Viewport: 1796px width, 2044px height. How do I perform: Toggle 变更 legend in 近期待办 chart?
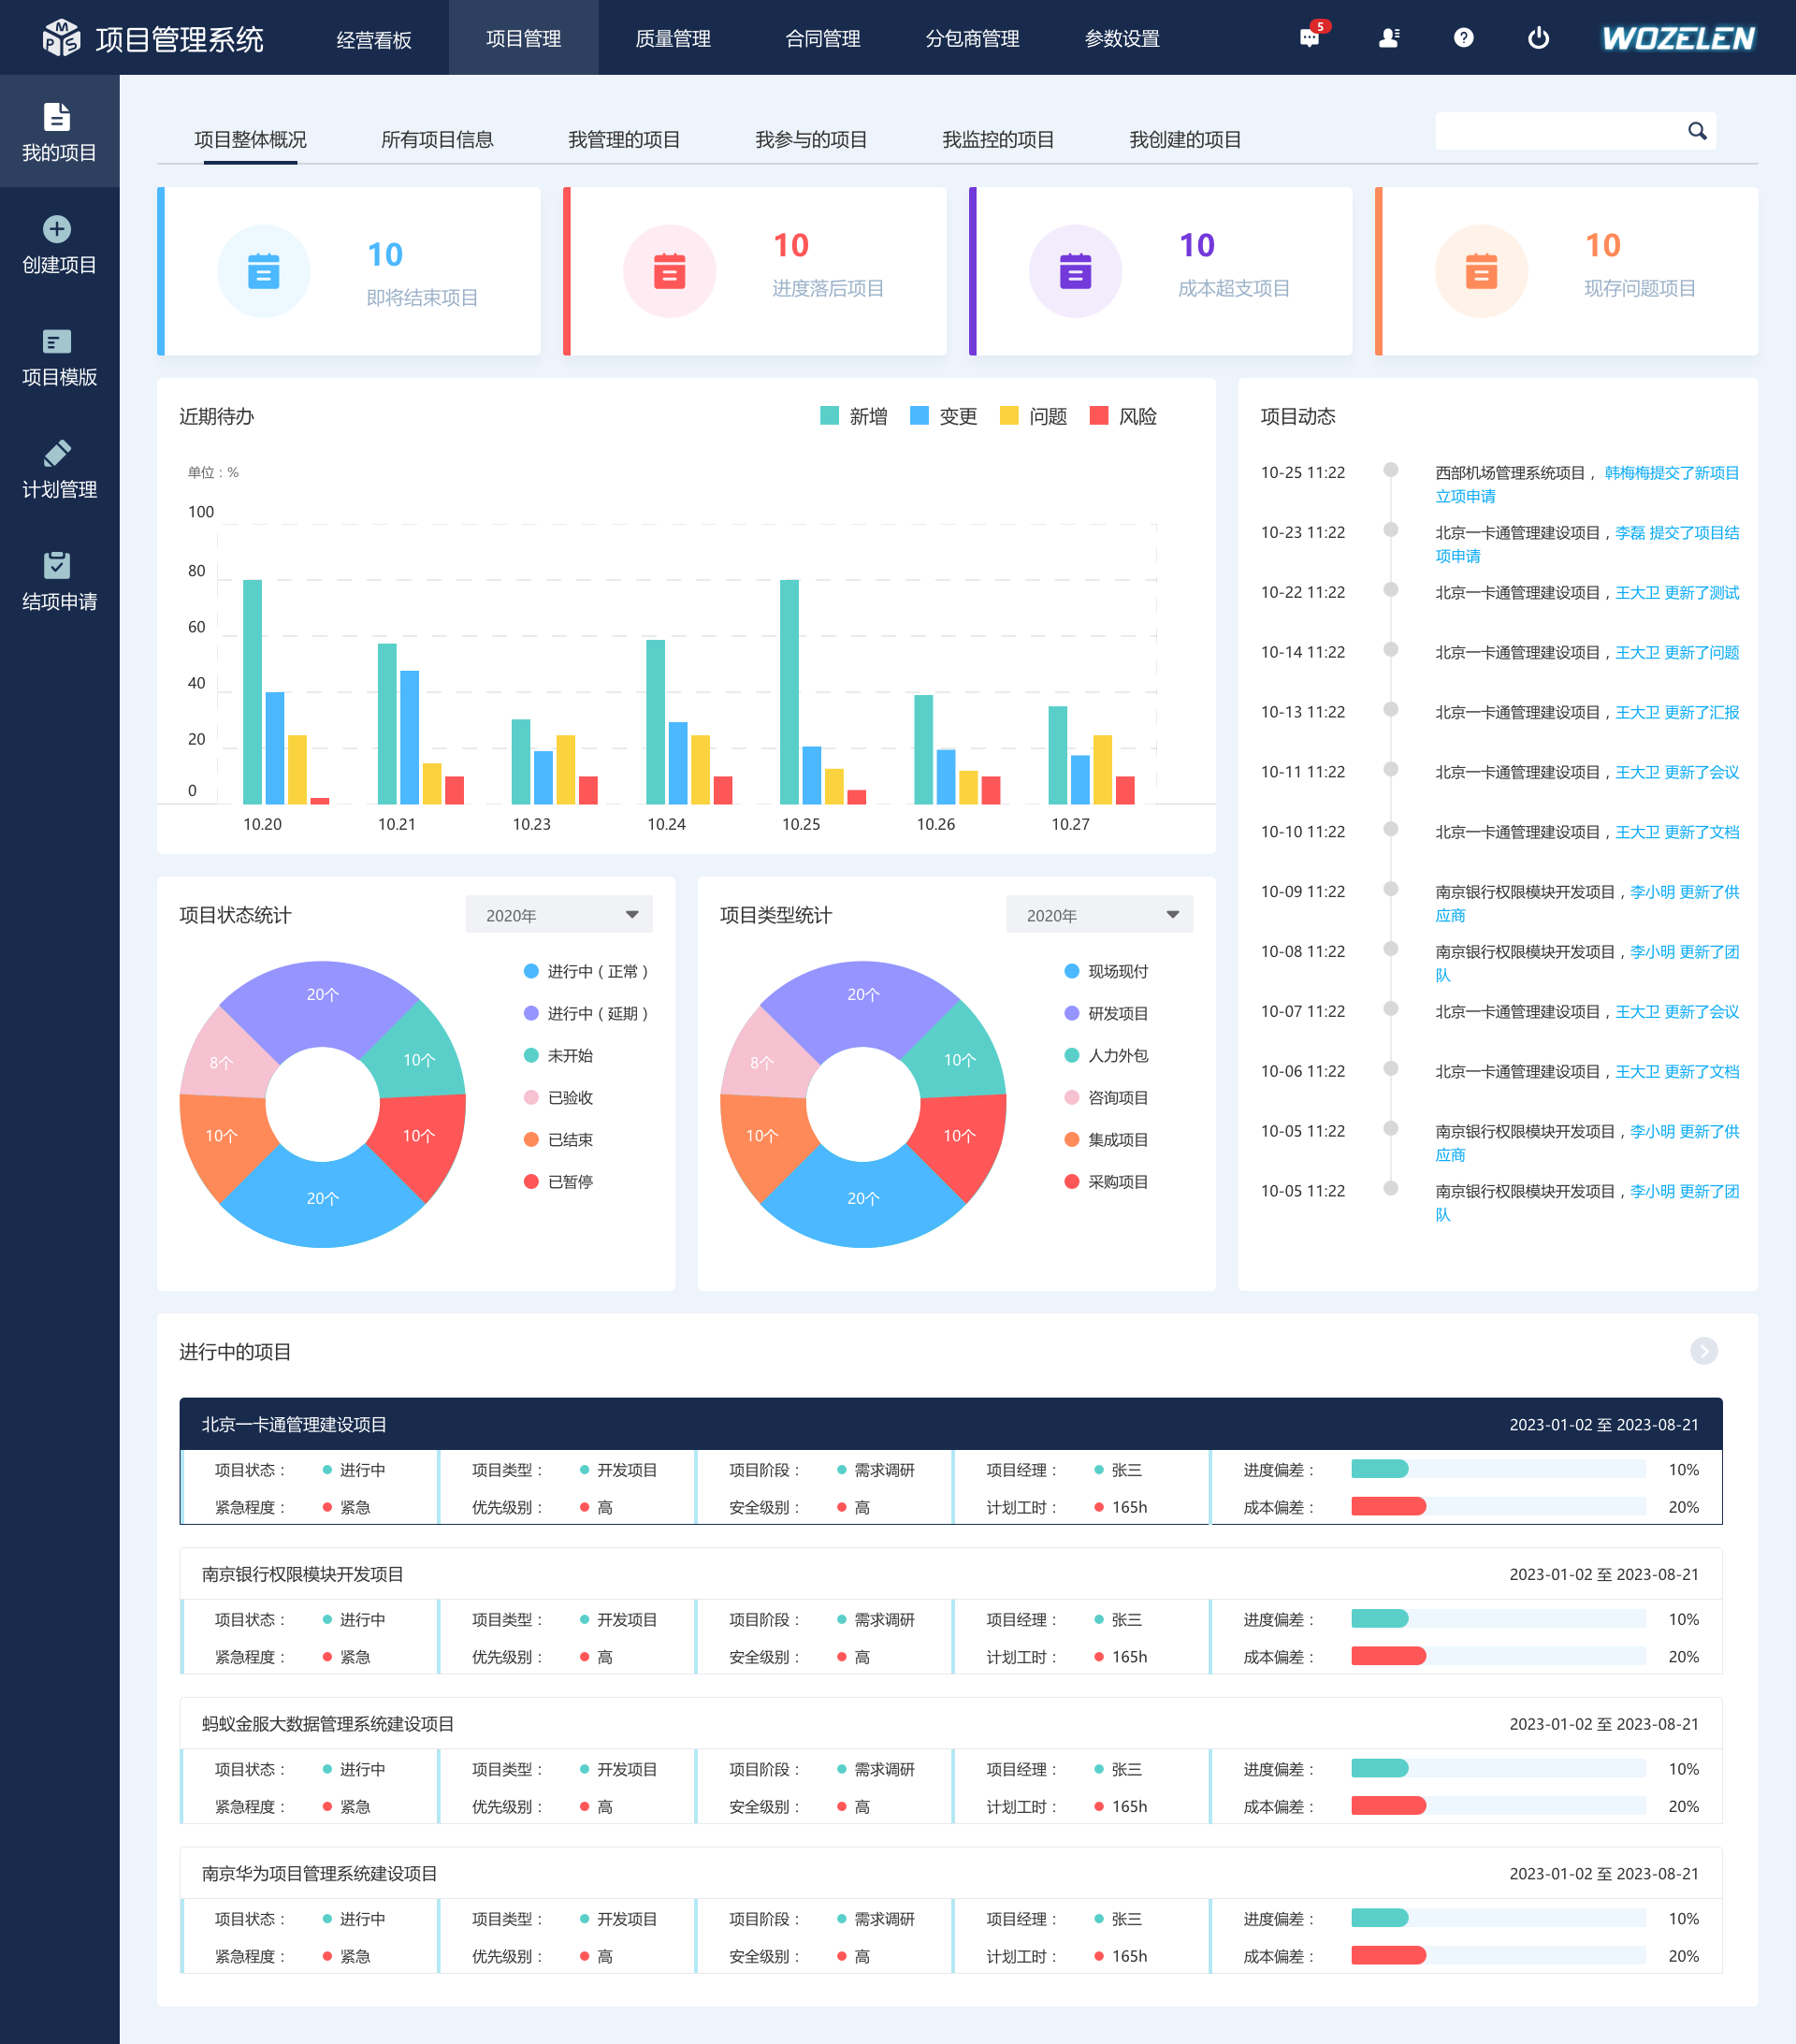[944, 416]
